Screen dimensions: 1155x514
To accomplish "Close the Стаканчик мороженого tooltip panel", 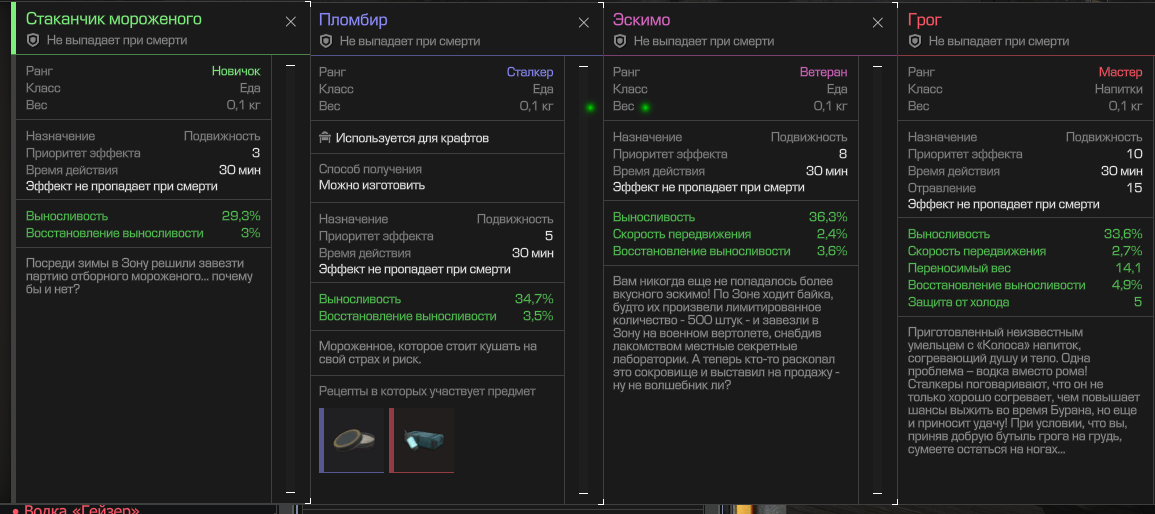I will 291,21.
